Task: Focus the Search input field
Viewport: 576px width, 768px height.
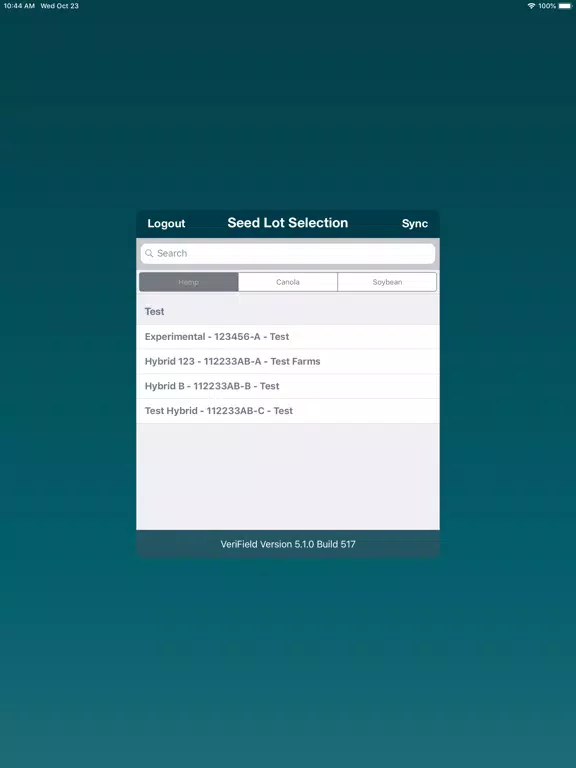Action: [288, 253]
